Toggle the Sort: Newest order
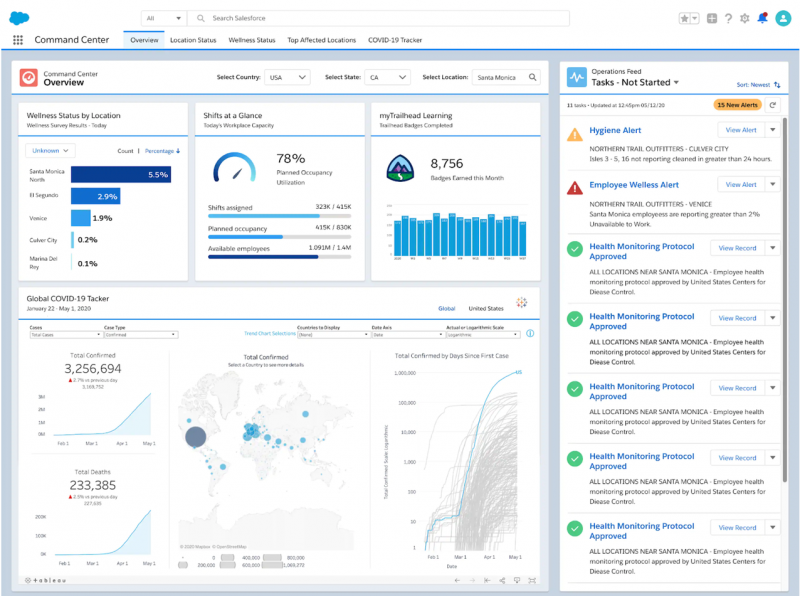800x596 pixels. (x=760, y=85)
